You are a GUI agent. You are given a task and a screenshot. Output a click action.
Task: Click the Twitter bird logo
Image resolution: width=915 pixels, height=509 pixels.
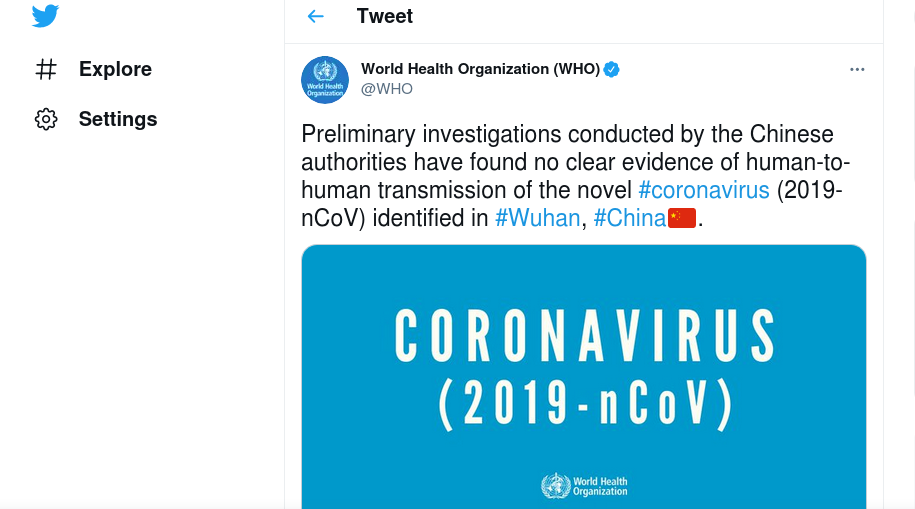[46, 16]
